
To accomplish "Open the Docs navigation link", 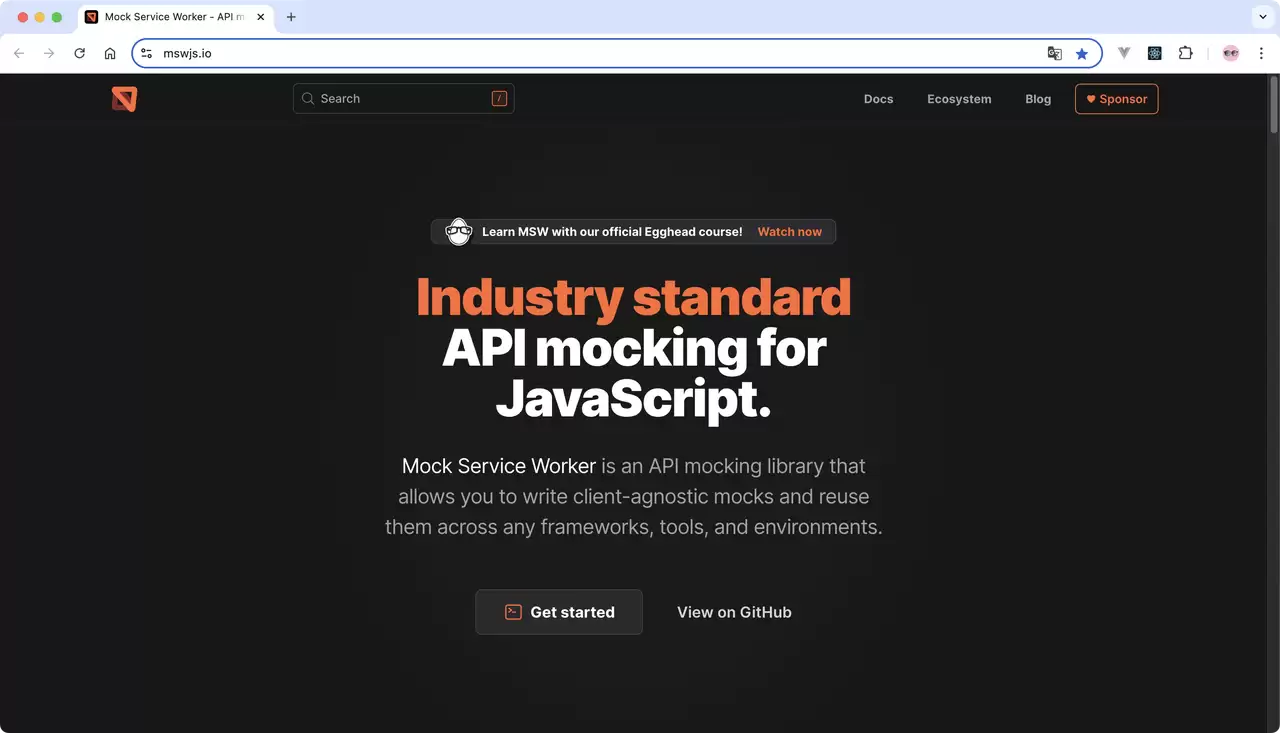I will 878,99.
